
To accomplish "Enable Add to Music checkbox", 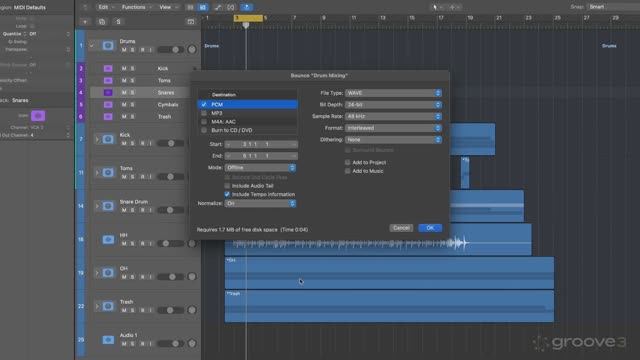I will (347, 171).
